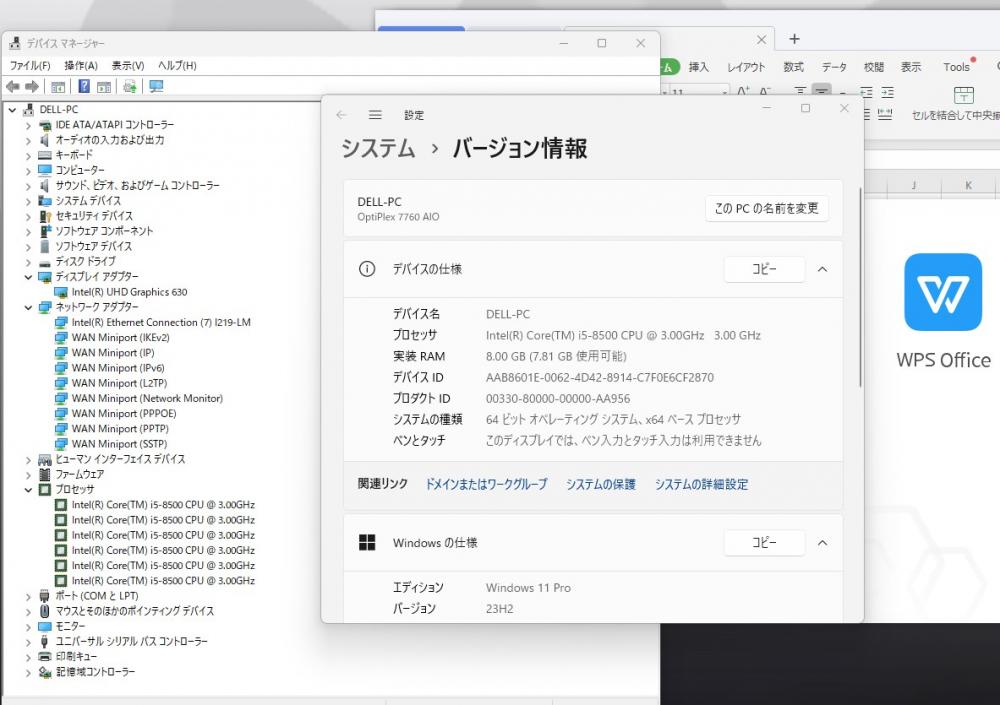
Task: Click the increase indent icon in WPS ribbon
Action: point(887,92)
